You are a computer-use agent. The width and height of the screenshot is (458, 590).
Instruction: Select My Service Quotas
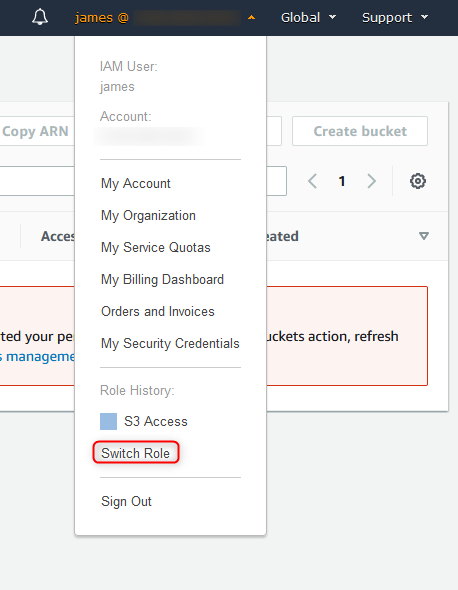155,248
